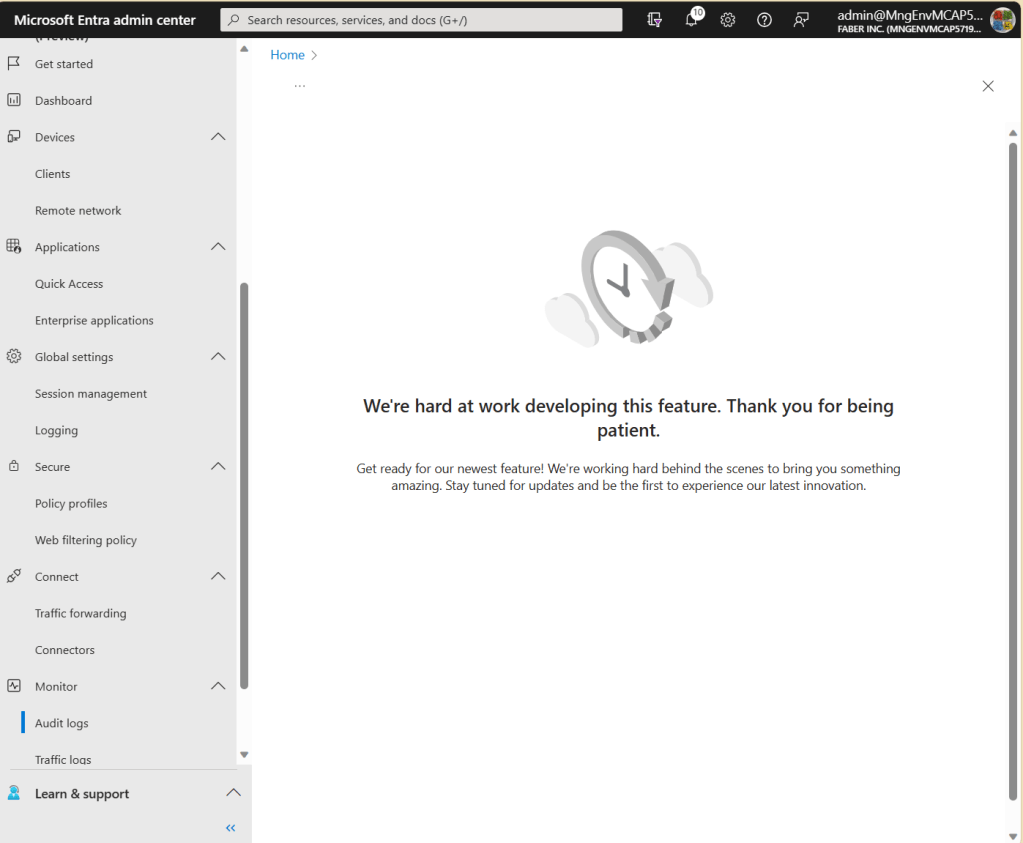The width and height of the screenshot is (1023, 843).
Task: Click the Dashboard chart icon
Action: (x=14, y=100)
